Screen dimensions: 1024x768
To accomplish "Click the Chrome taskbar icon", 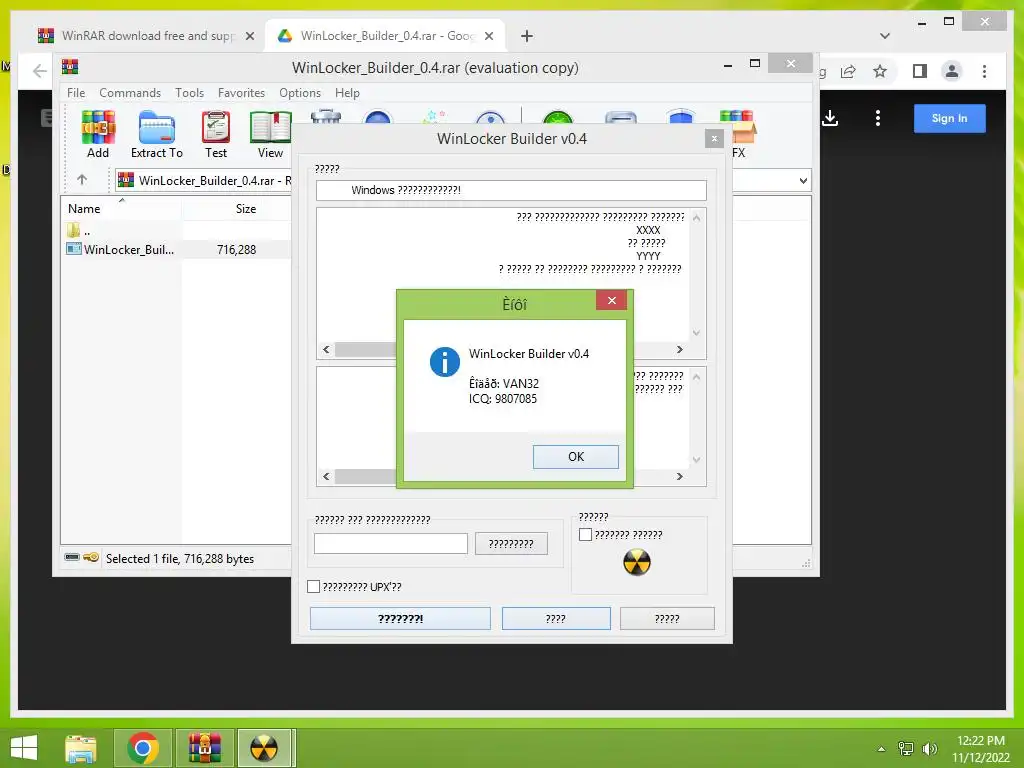I will (x=143, y=748).
